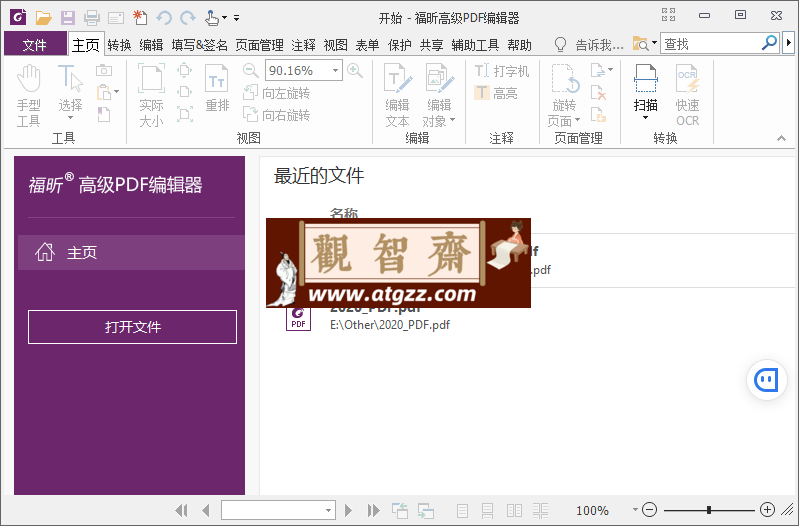Click the plus zoom in button in status bar
Viewport: 799px width, 526px height.
767,510
